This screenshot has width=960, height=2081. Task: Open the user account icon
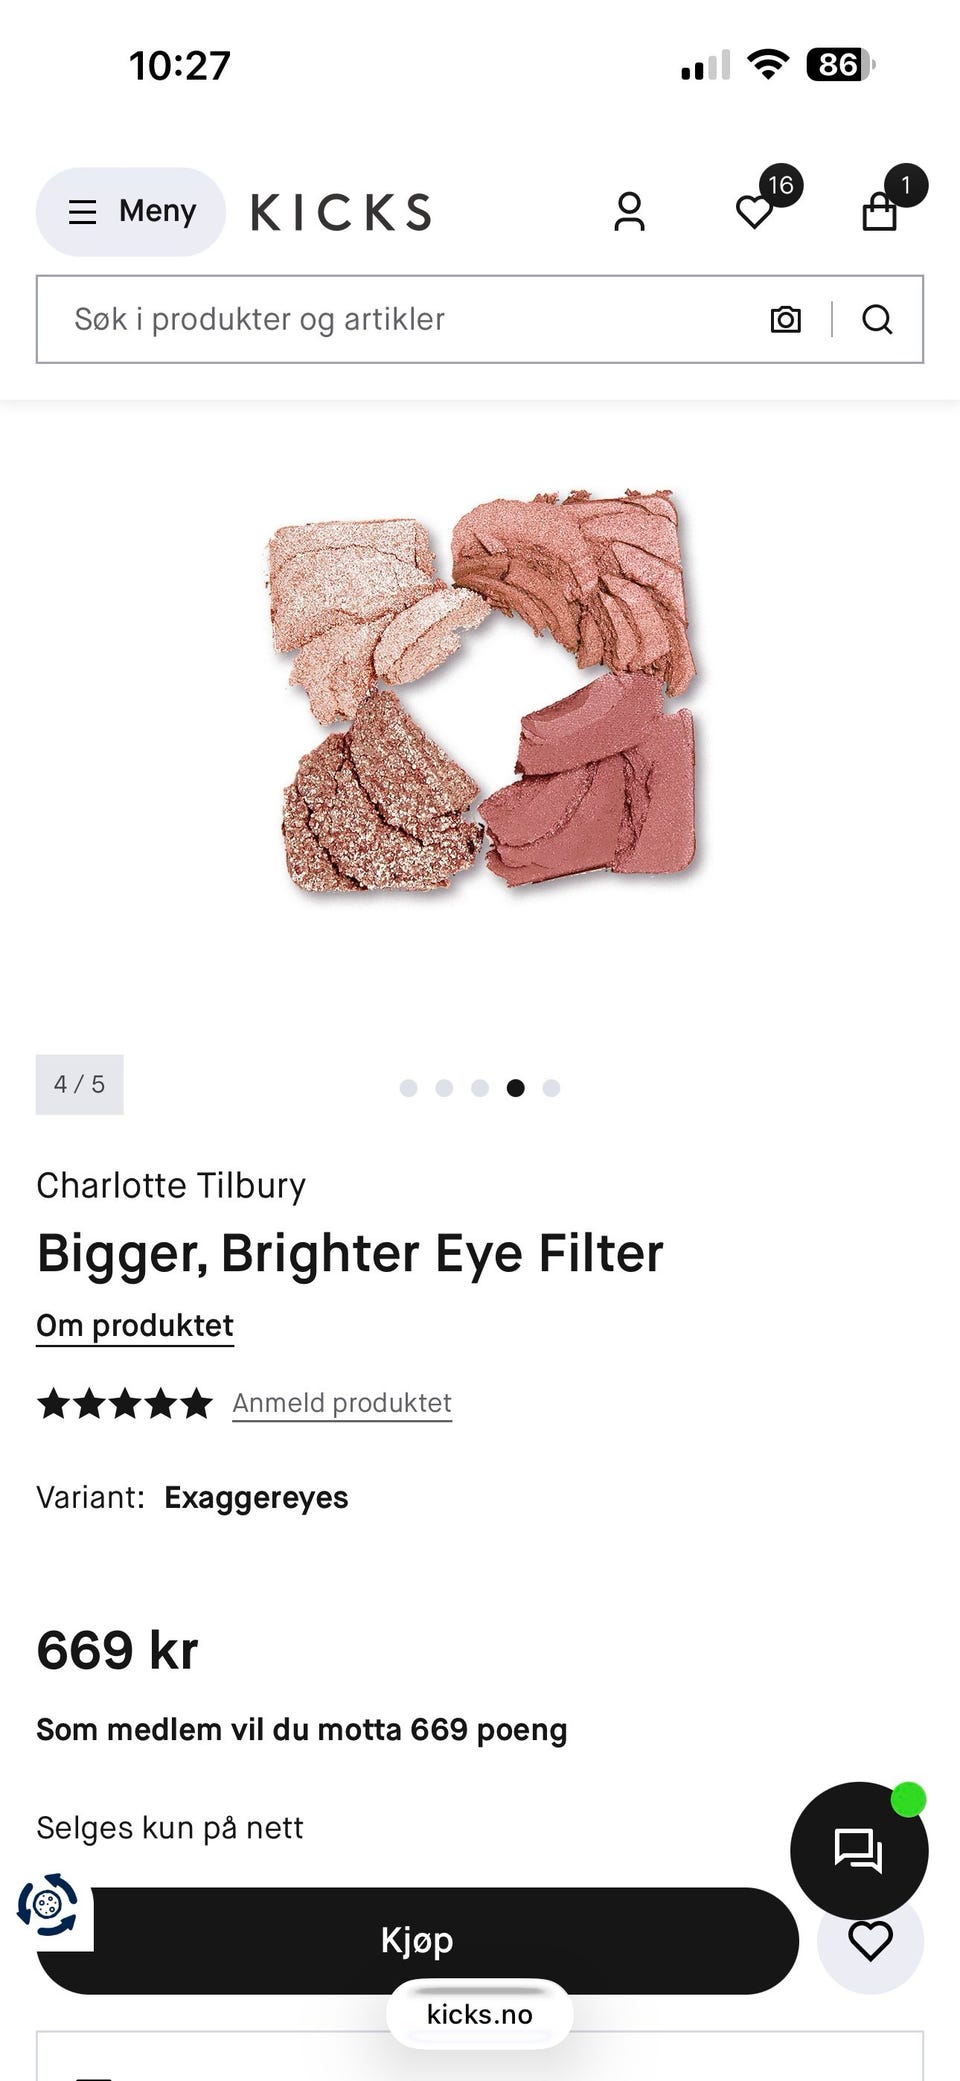[629, 212]
